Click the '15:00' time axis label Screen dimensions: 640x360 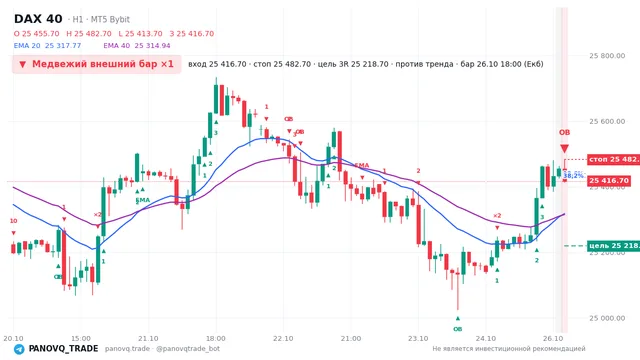coord(81,338)
